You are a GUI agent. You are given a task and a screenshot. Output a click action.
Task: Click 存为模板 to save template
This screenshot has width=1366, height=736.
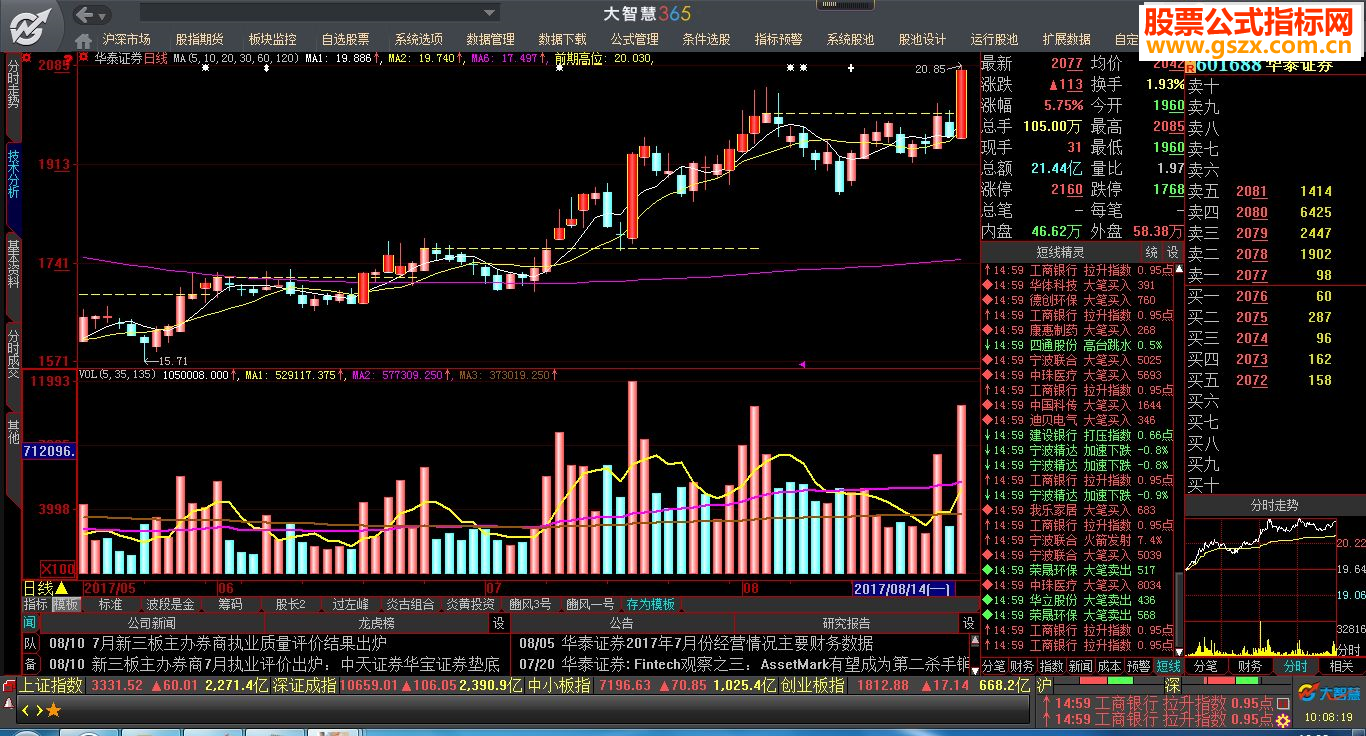(x=650, y=604)
